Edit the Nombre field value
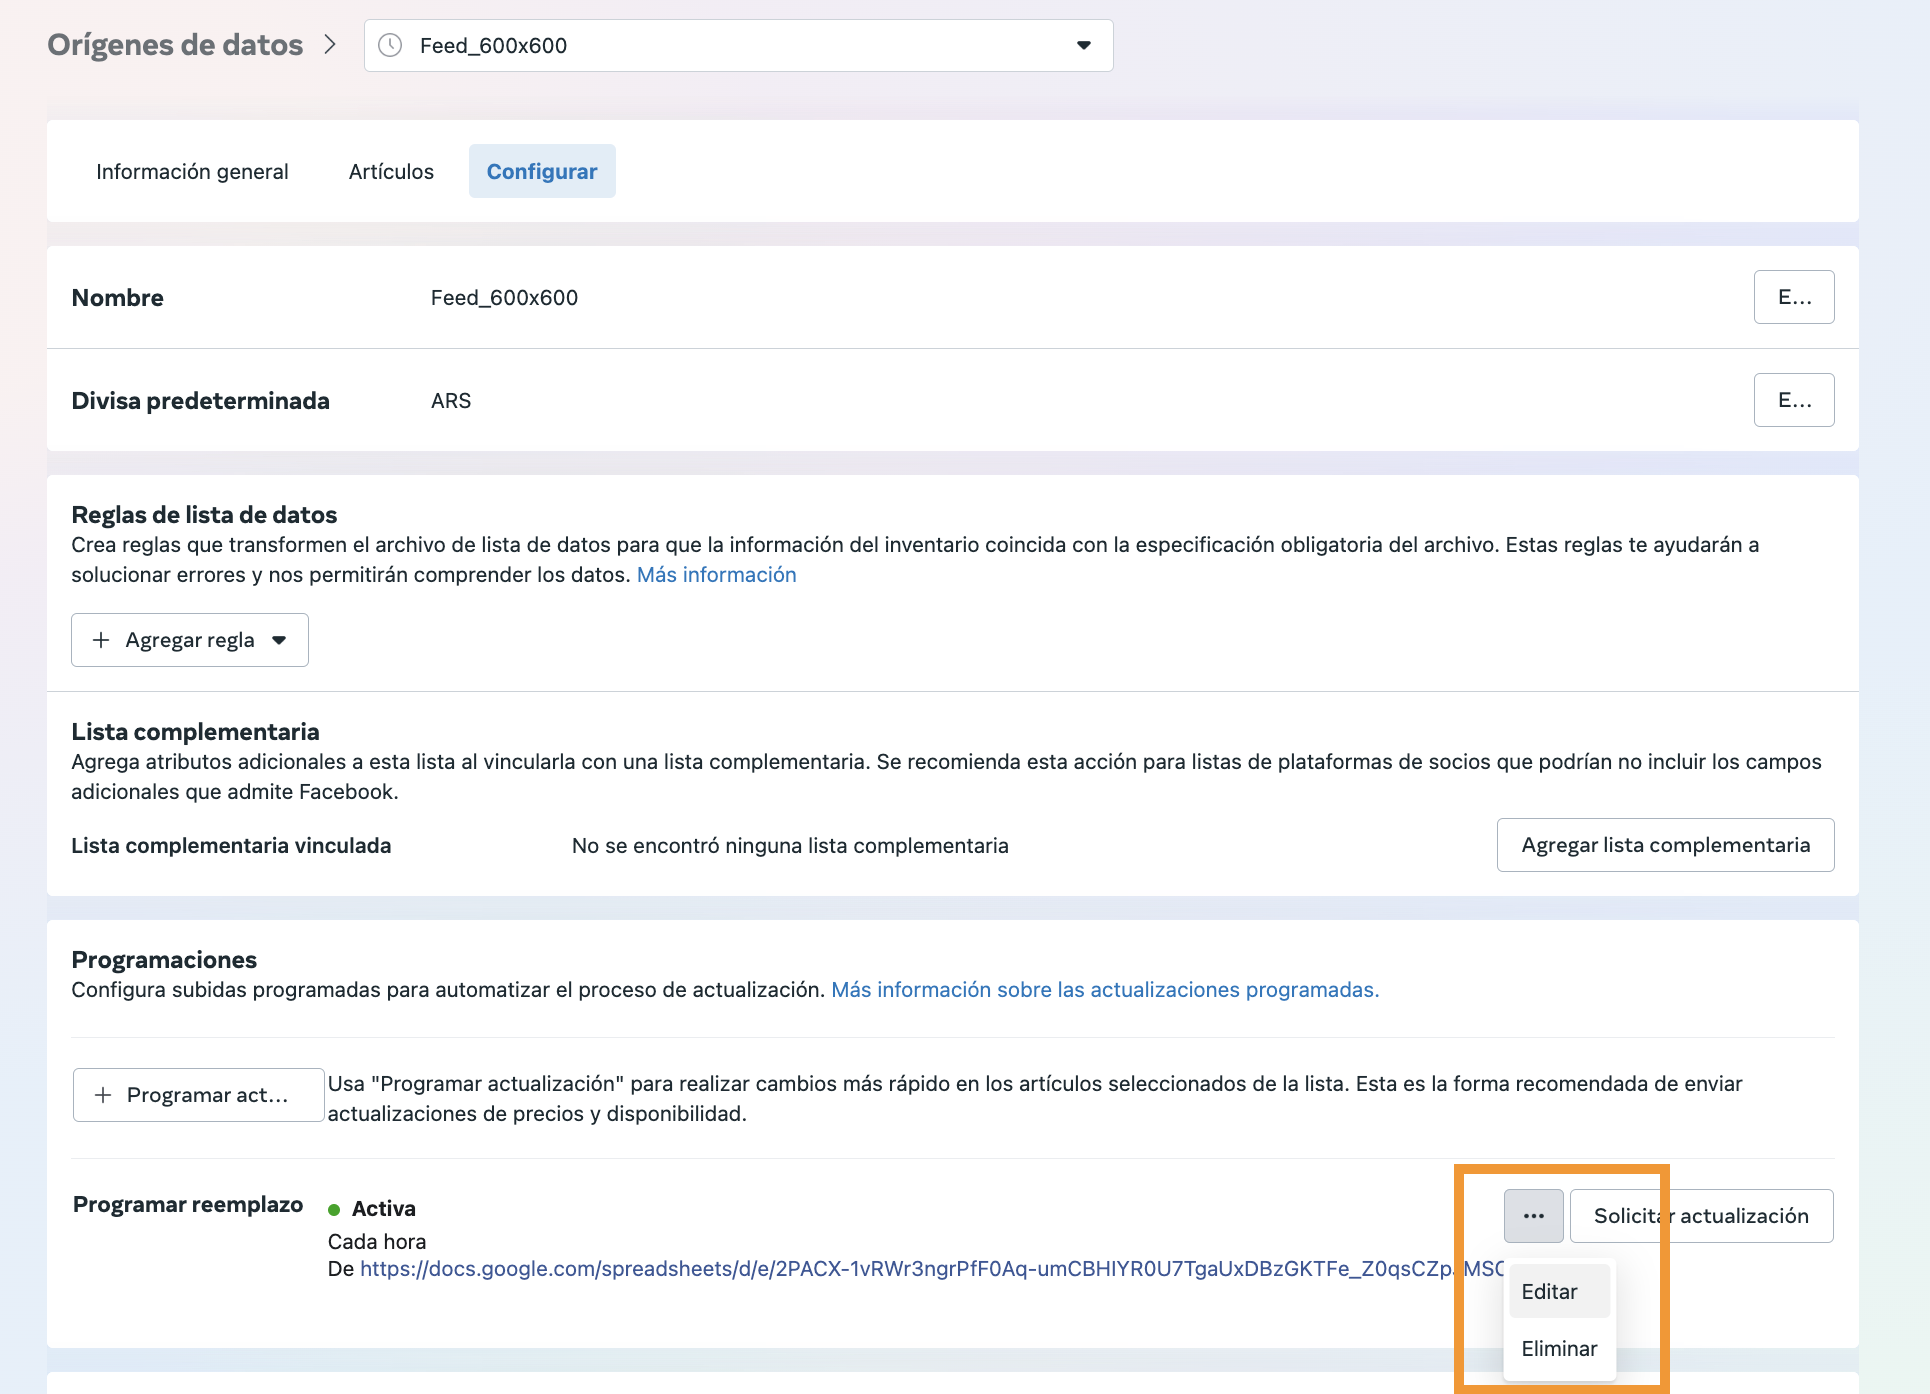This screenshot has height=1394, width=1930. tap(1793, 297)
